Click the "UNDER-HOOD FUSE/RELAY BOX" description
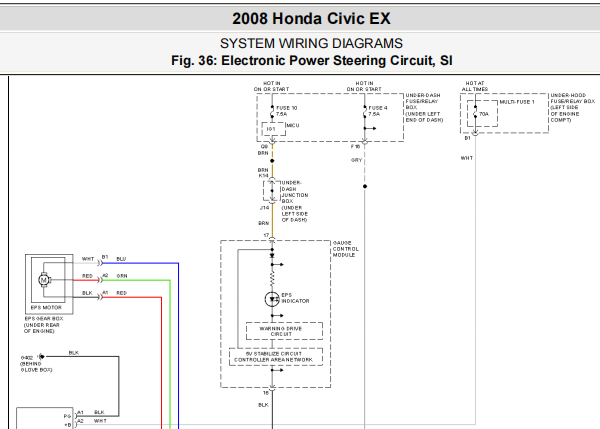Image resolution: width=600 pixels, height=429 pixels. (573, 107)
